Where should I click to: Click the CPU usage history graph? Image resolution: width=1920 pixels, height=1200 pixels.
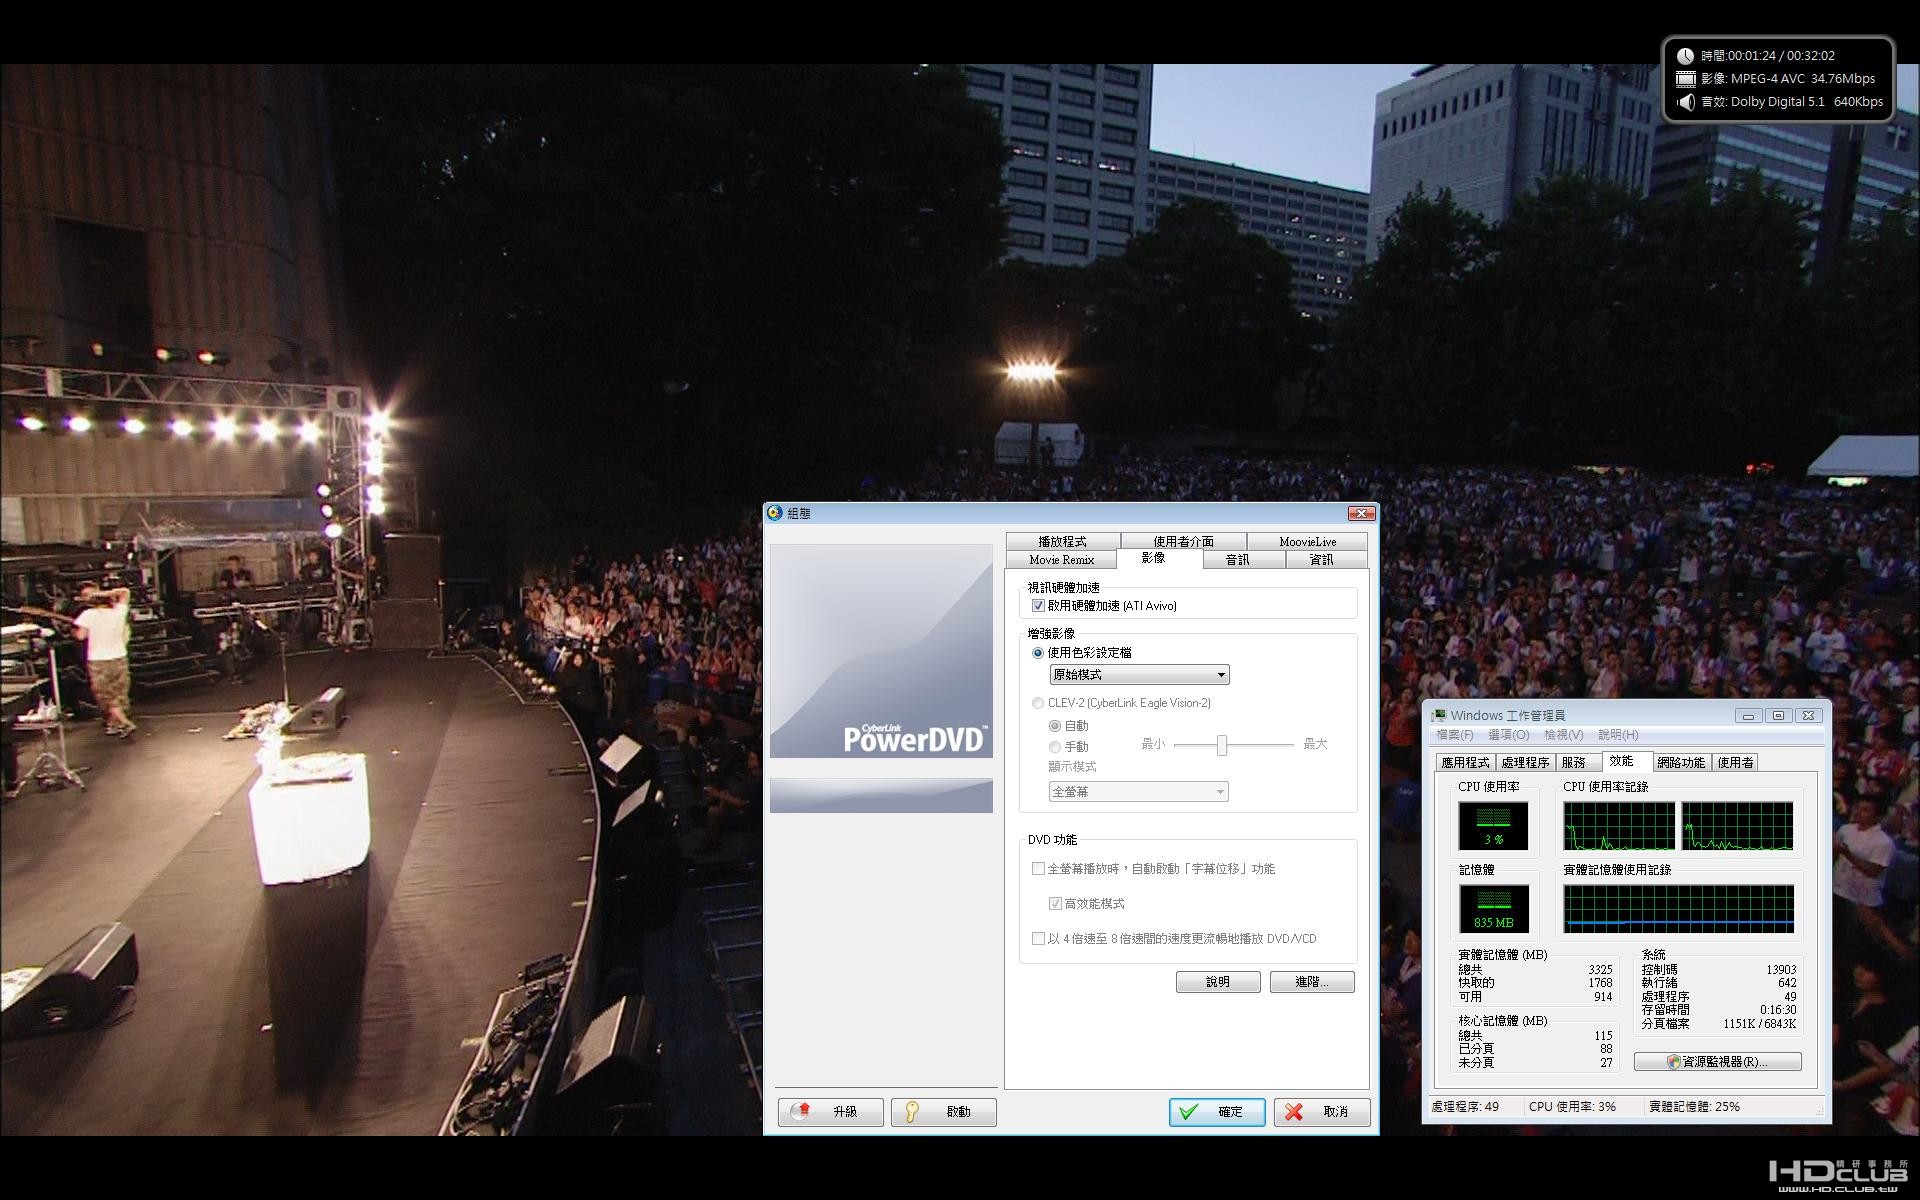(1679, 826)
